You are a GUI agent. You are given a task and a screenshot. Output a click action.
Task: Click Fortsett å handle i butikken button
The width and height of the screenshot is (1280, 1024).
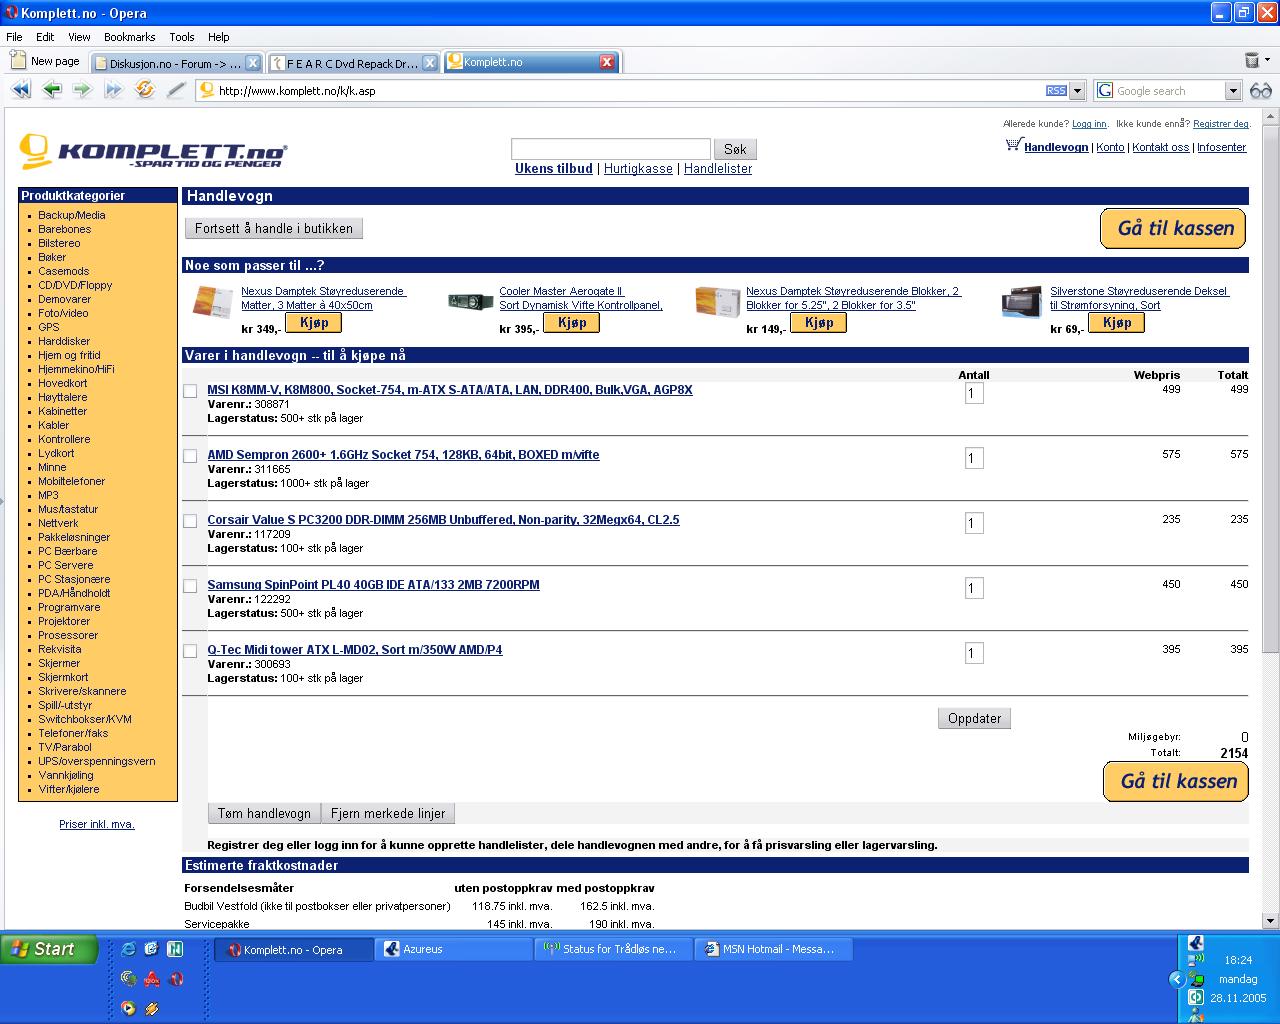click(x=274, y=228)
